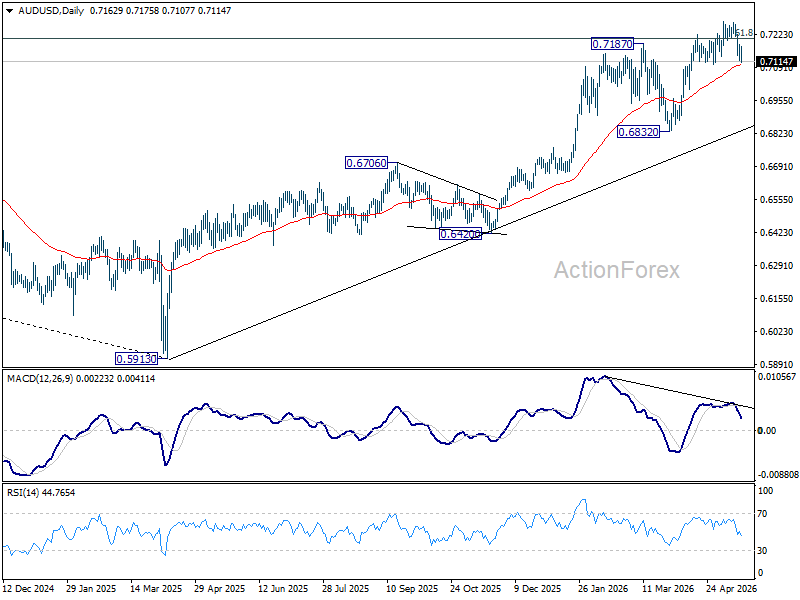Click the 10 Sep 2025 date marker
800x600 pixels.
(412, 588)
